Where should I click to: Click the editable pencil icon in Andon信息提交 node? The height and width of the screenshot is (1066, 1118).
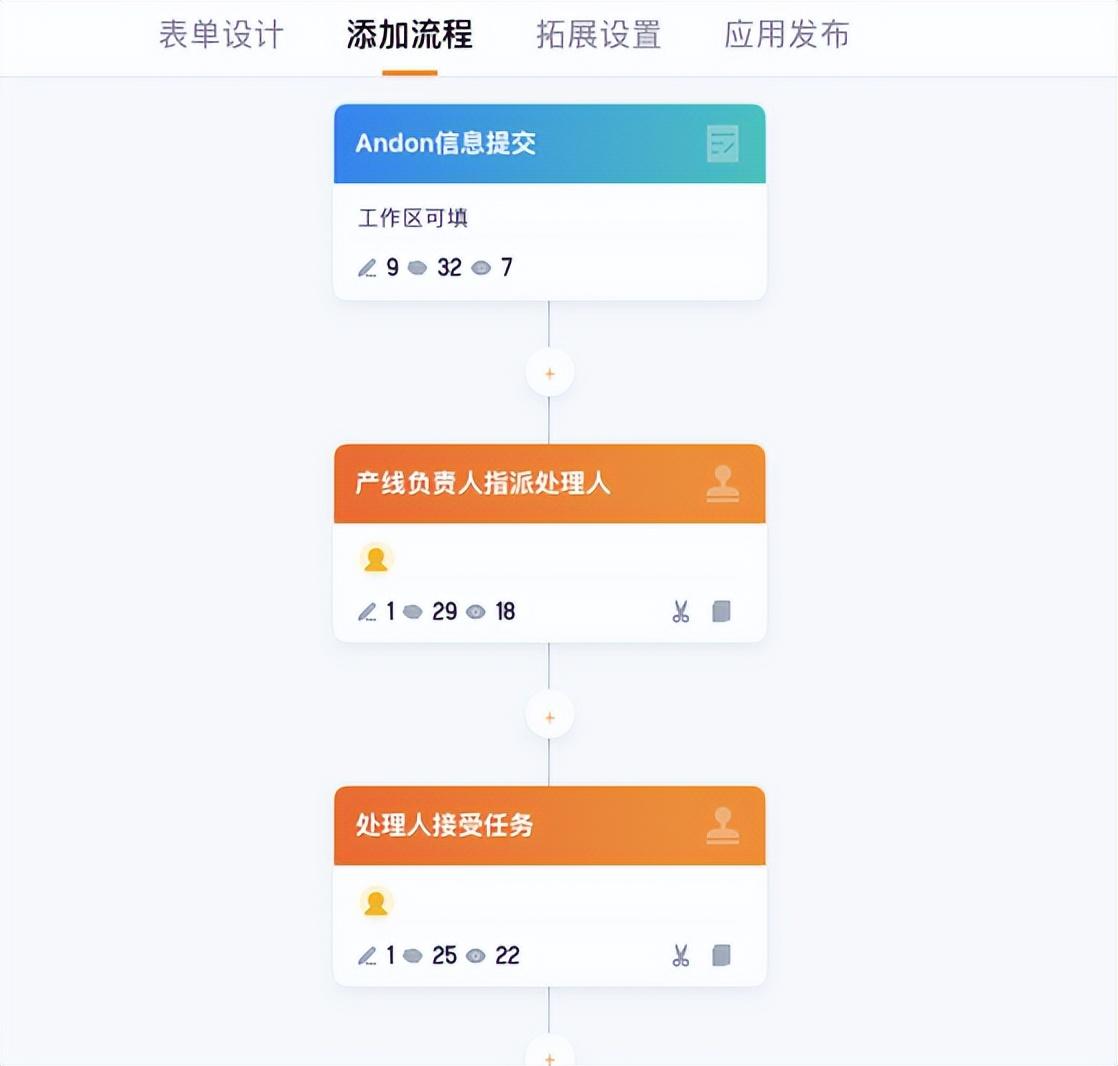[x=367, y=268]
